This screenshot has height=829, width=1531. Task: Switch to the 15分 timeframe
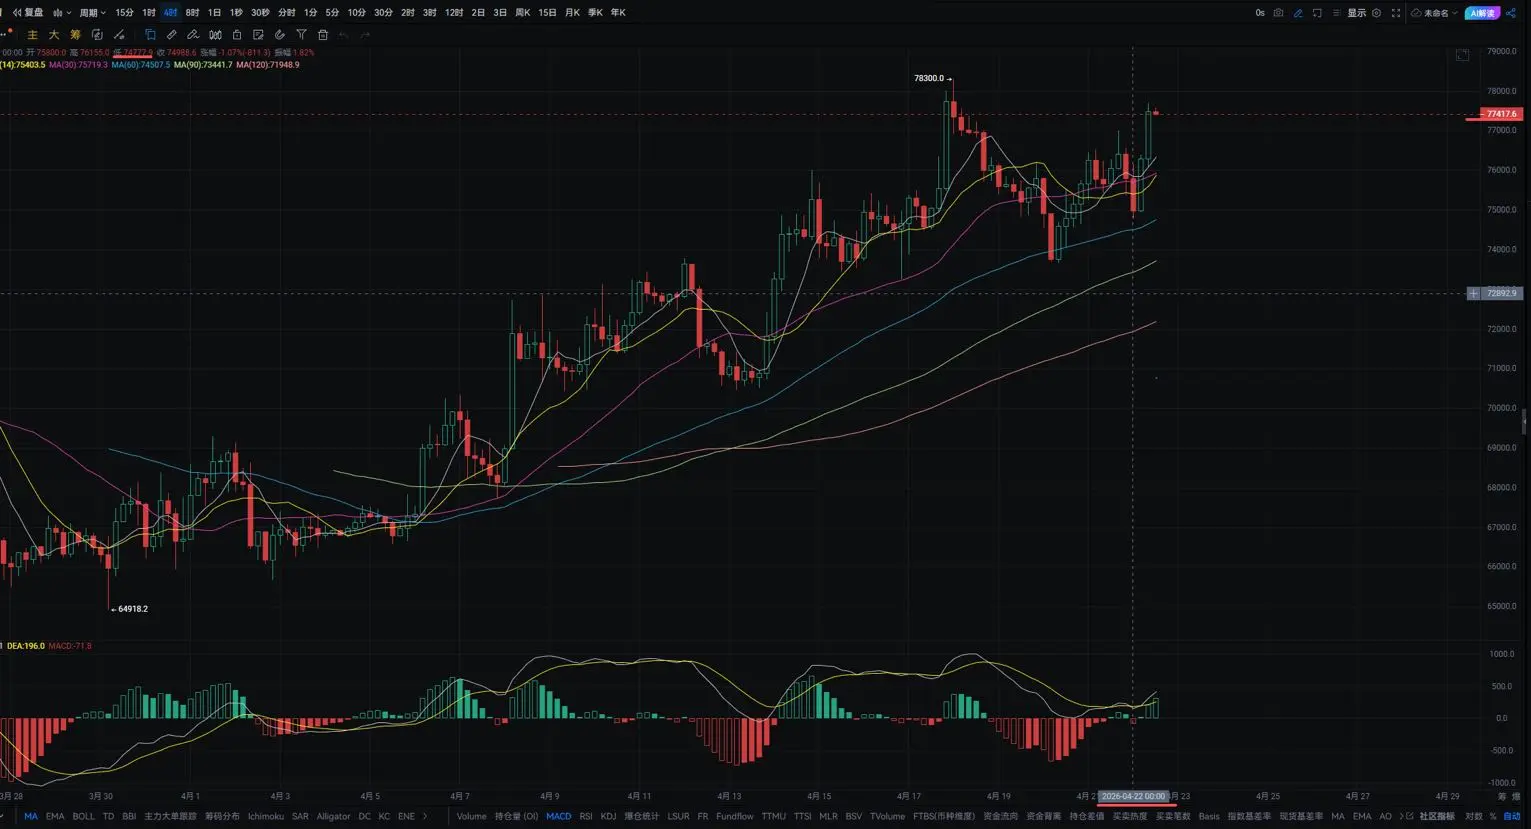point(124,13)
